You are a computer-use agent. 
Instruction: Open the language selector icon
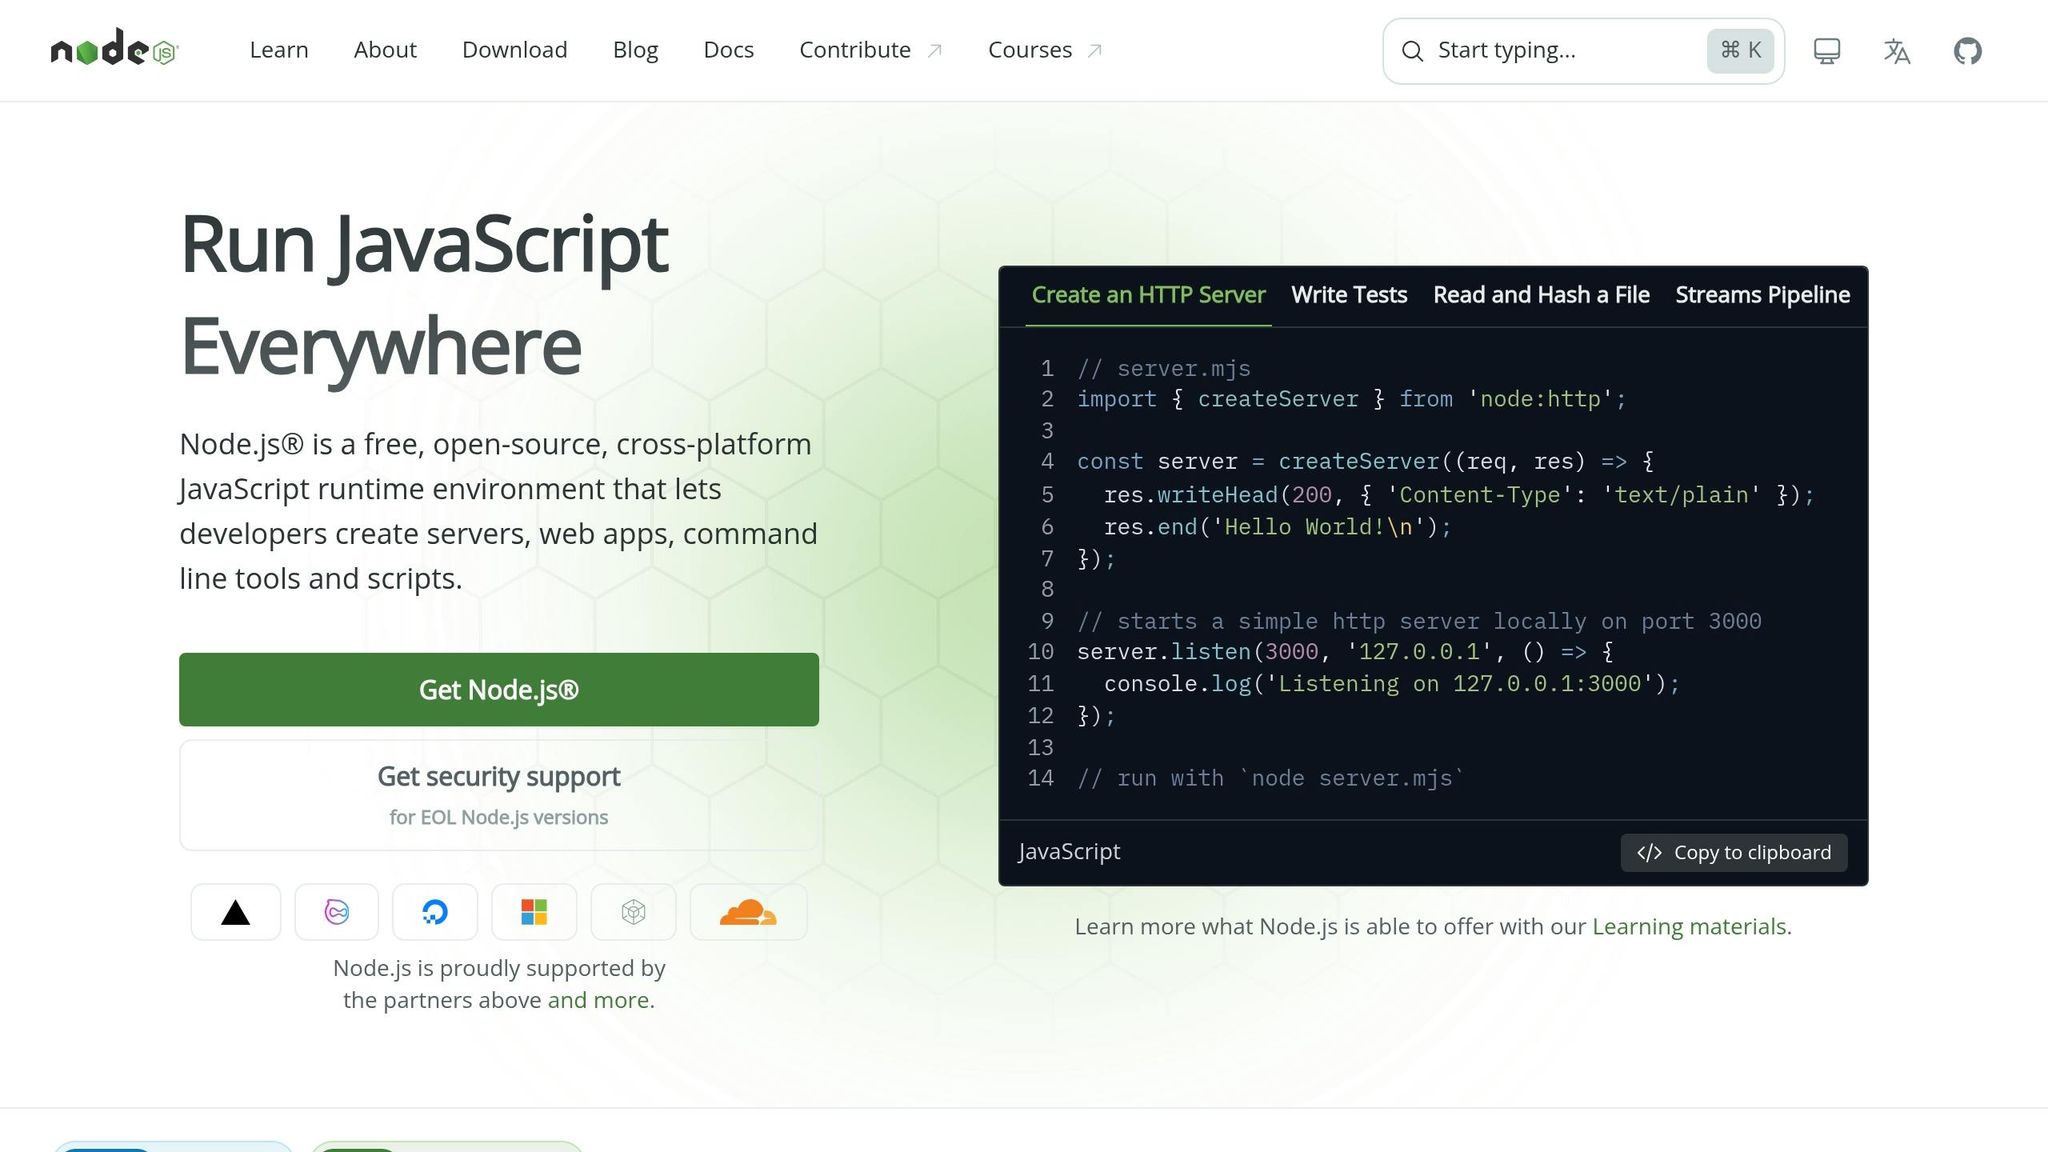click(x=1897, y=50)
